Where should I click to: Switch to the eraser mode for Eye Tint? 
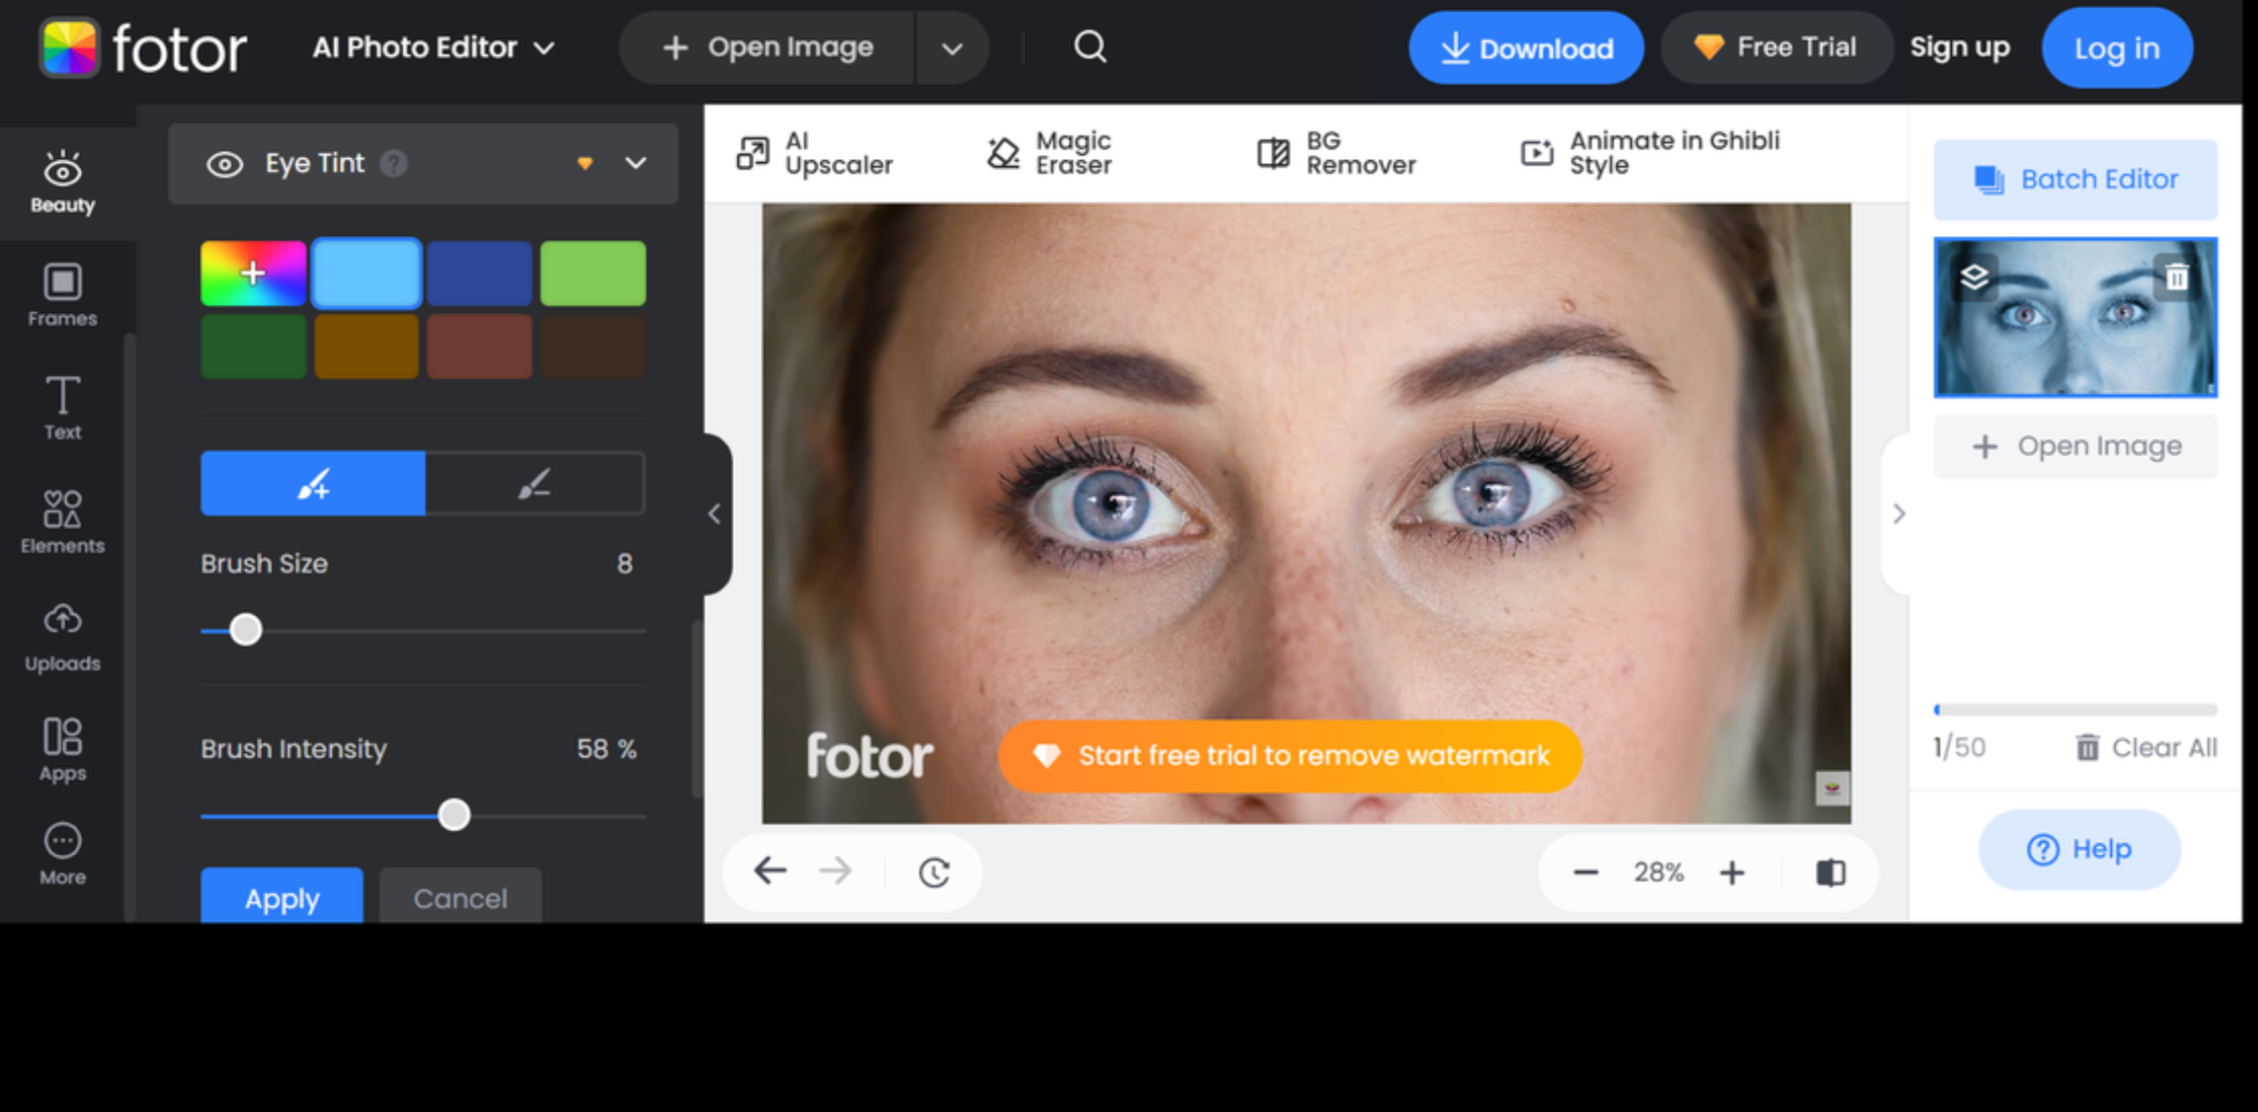535,483
